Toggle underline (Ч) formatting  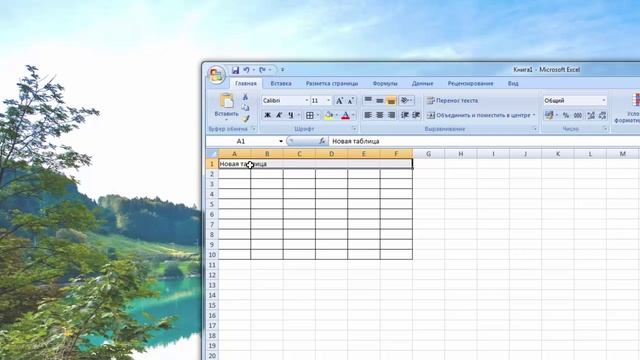(x=291, y=116)
